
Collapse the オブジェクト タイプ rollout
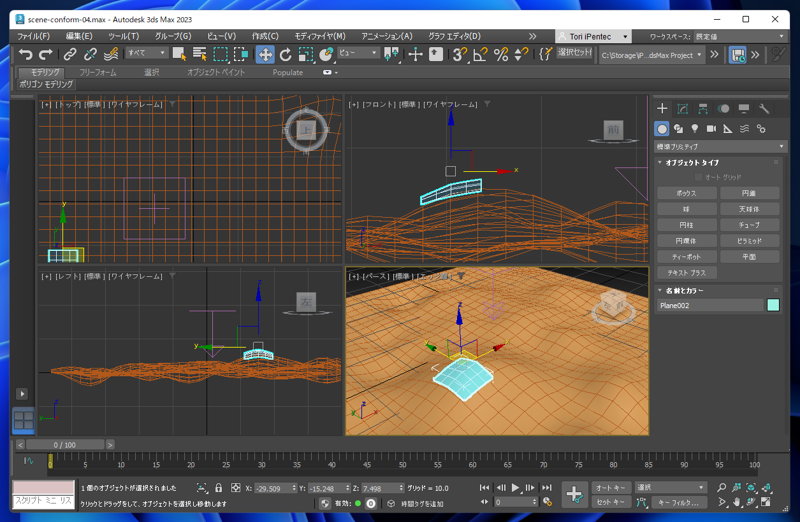[692, 162]
